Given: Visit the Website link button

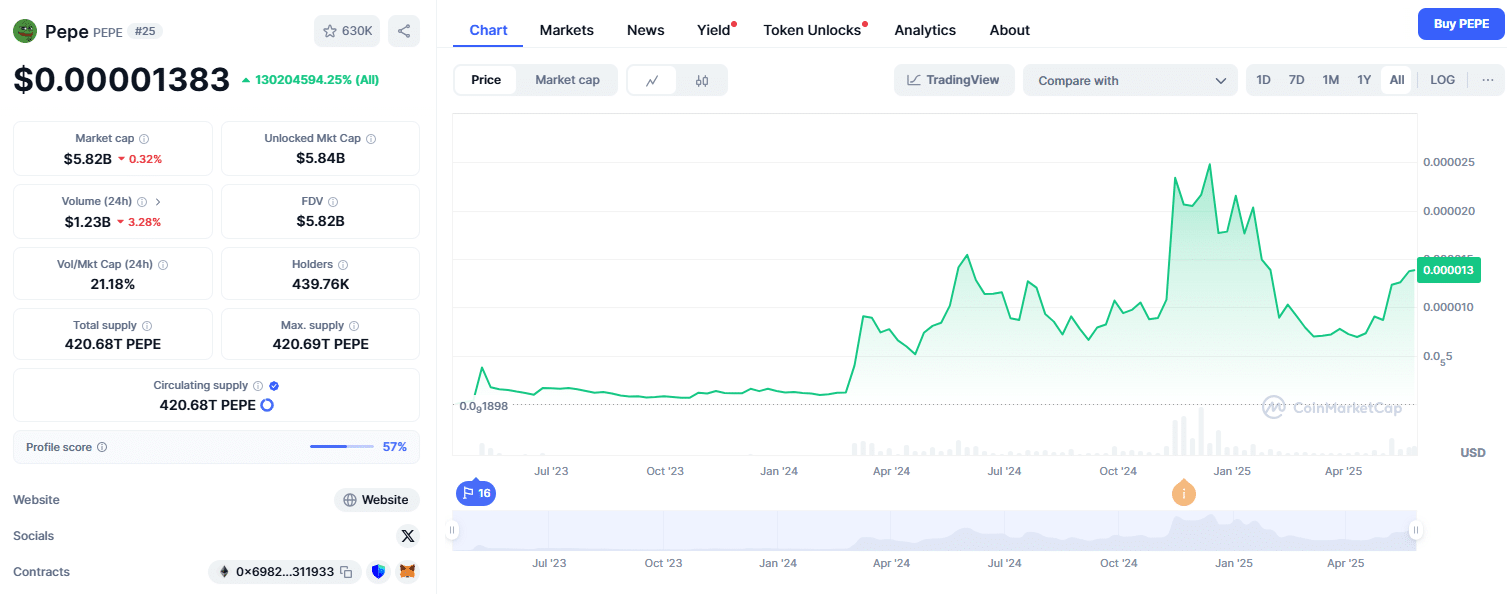Looking at the screenshot, I should coord(377,500).
